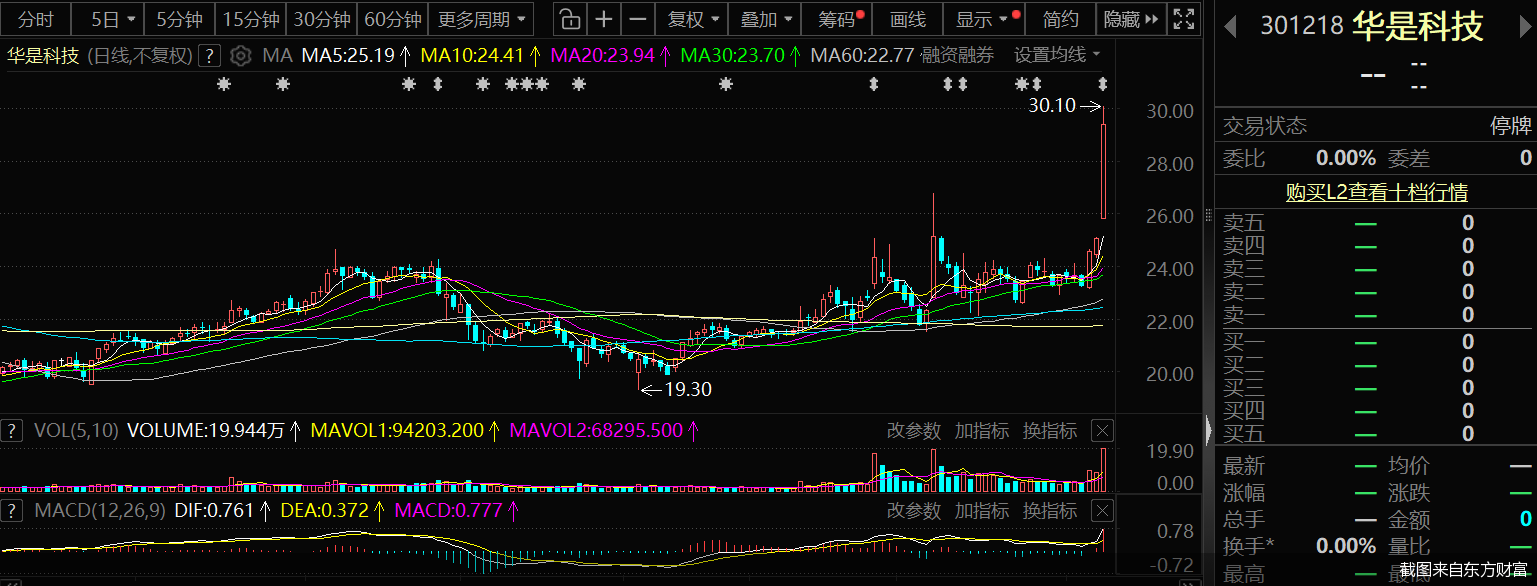Viewport: 1537px width, 586px height.
Task: Open the 叠加 overlay dropdown
Action: pyautogui.click(x=767, y=19)
